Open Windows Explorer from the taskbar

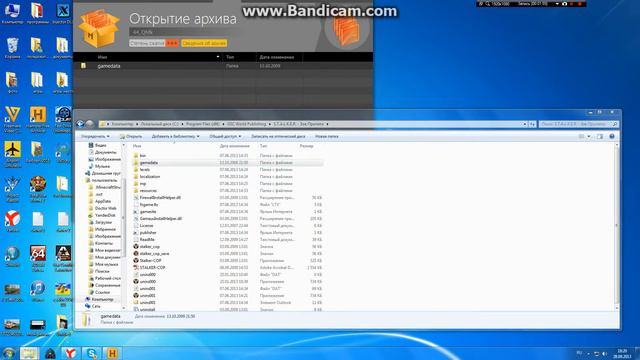click(29, 353)
